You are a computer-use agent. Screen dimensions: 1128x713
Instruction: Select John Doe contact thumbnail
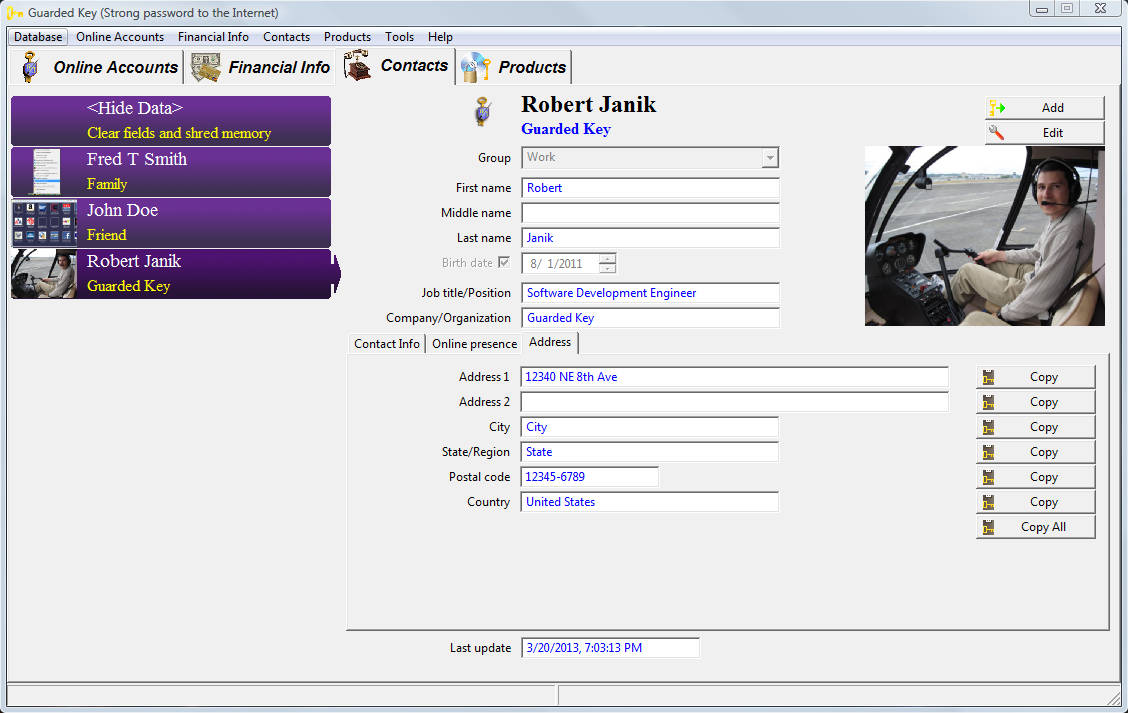click(x=45, y=224)
